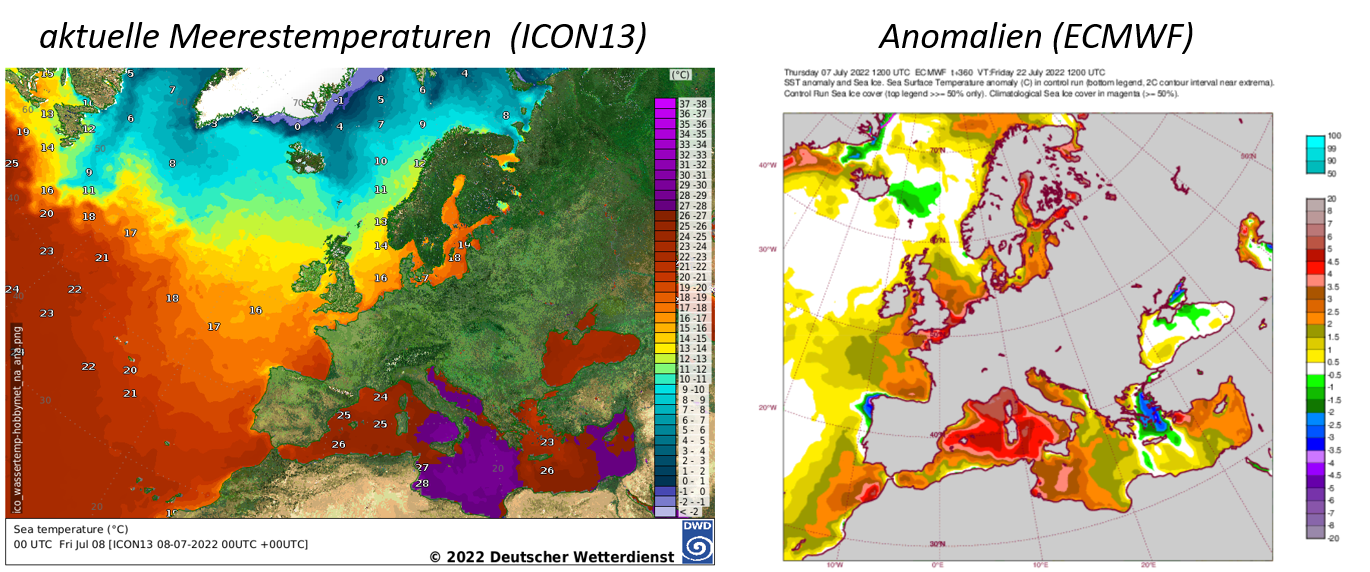The height and width of the screenshot is (572, 1370).
Task: Click the '(°C)' unit label above the left legend
Action: tap(680, 74)
